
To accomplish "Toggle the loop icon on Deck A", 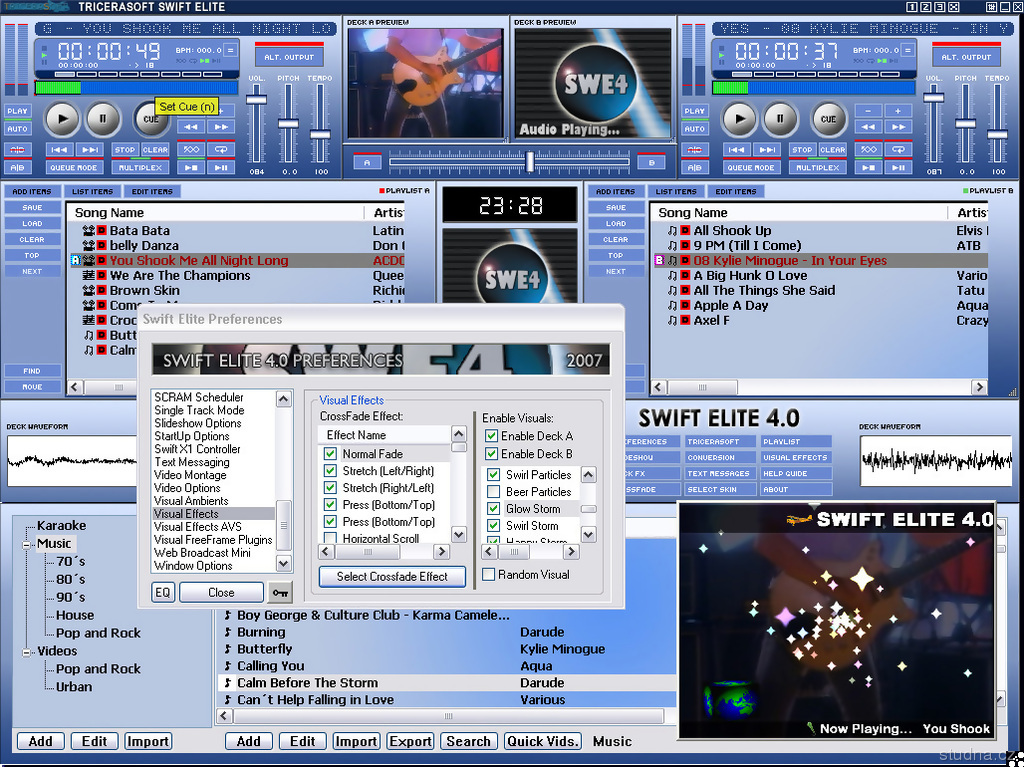I will click(x=221, y=150).
